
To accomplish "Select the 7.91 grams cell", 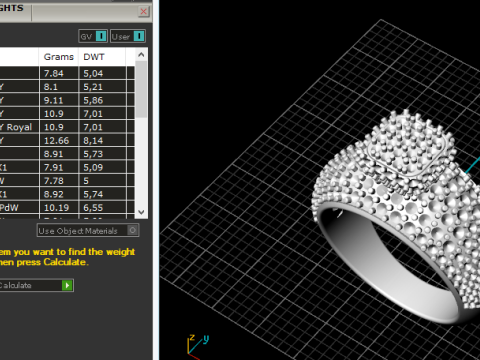I will point(59,167).
